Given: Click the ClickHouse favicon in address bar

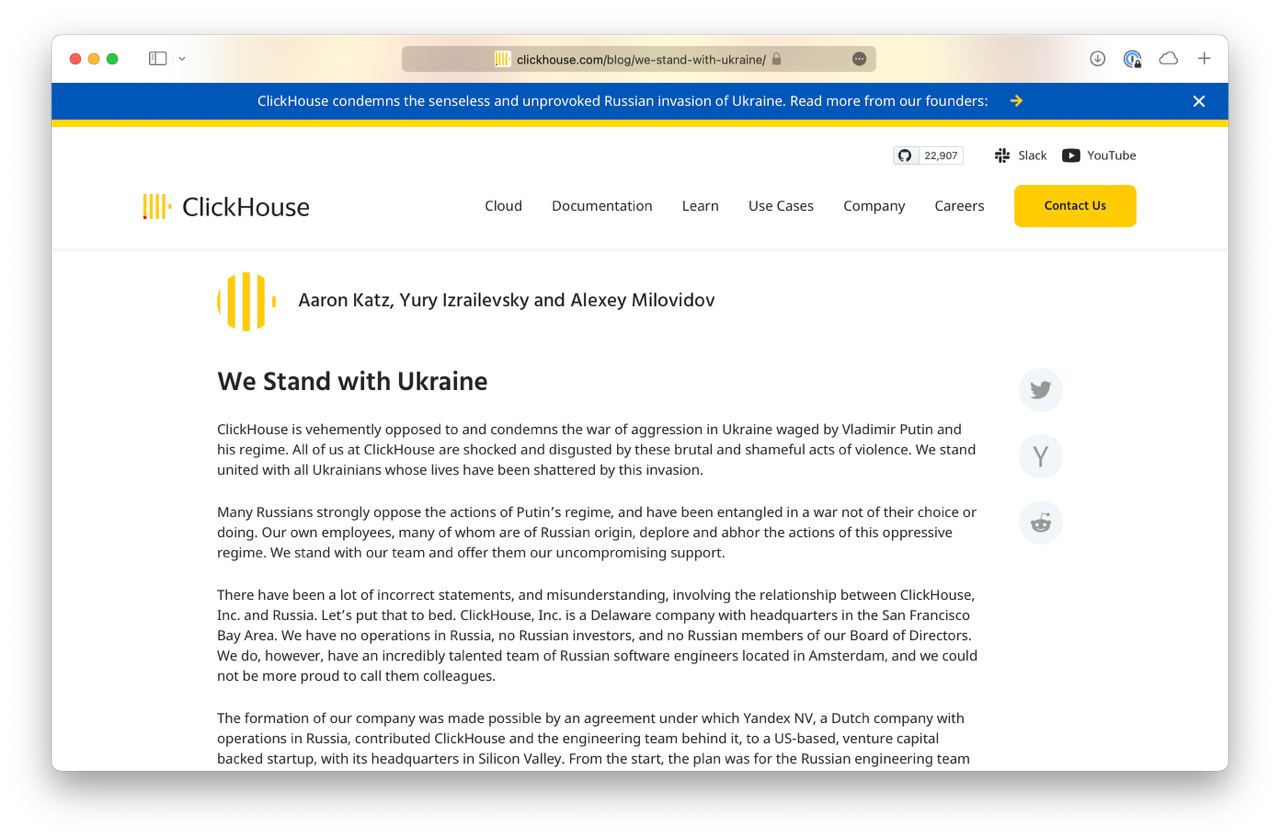Looking at the screenshot, I should point(503,59).
